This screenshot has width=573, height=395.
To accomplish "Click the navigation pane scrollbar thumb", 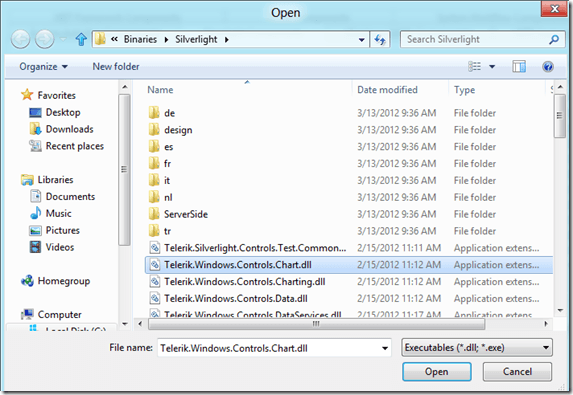I will [124, 170].
